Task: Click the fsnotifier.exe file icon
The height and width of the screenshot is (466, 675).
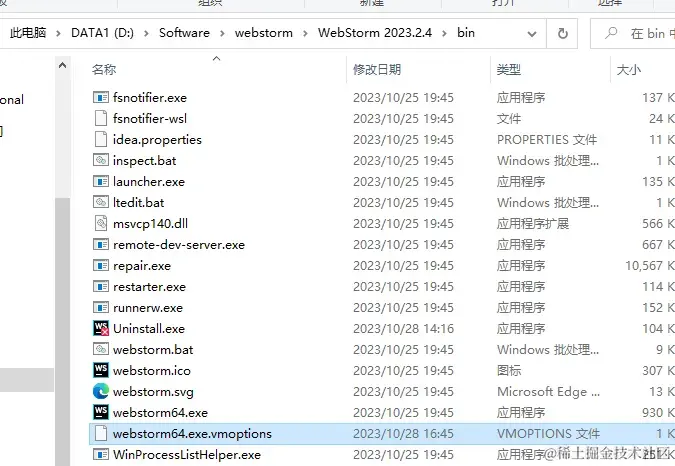Action: 101,98
